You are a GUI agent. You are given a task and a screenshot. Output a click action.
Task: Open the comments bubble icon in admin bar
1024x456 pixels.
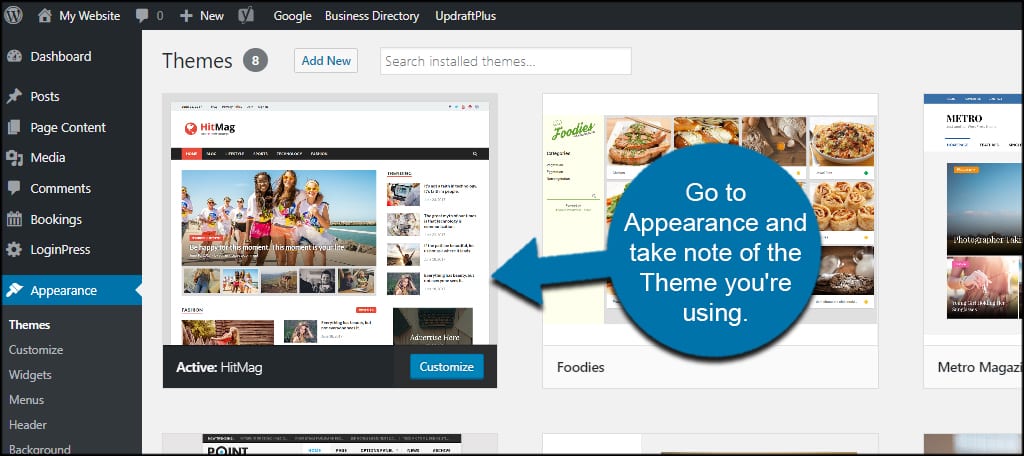pyautogui.click(x=142, y=16)
